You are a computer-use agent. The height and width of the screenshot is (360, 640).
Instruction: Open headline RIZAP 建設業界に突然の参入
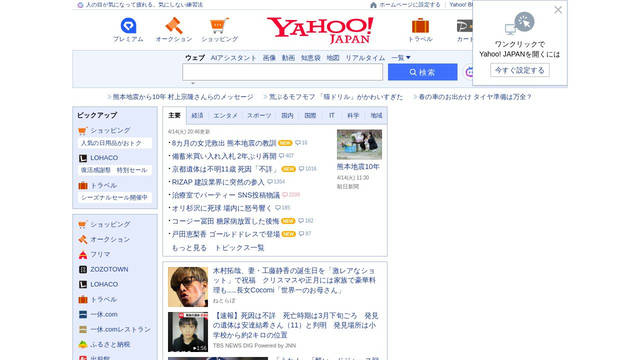pyautogui.click(x=218, y=182)
